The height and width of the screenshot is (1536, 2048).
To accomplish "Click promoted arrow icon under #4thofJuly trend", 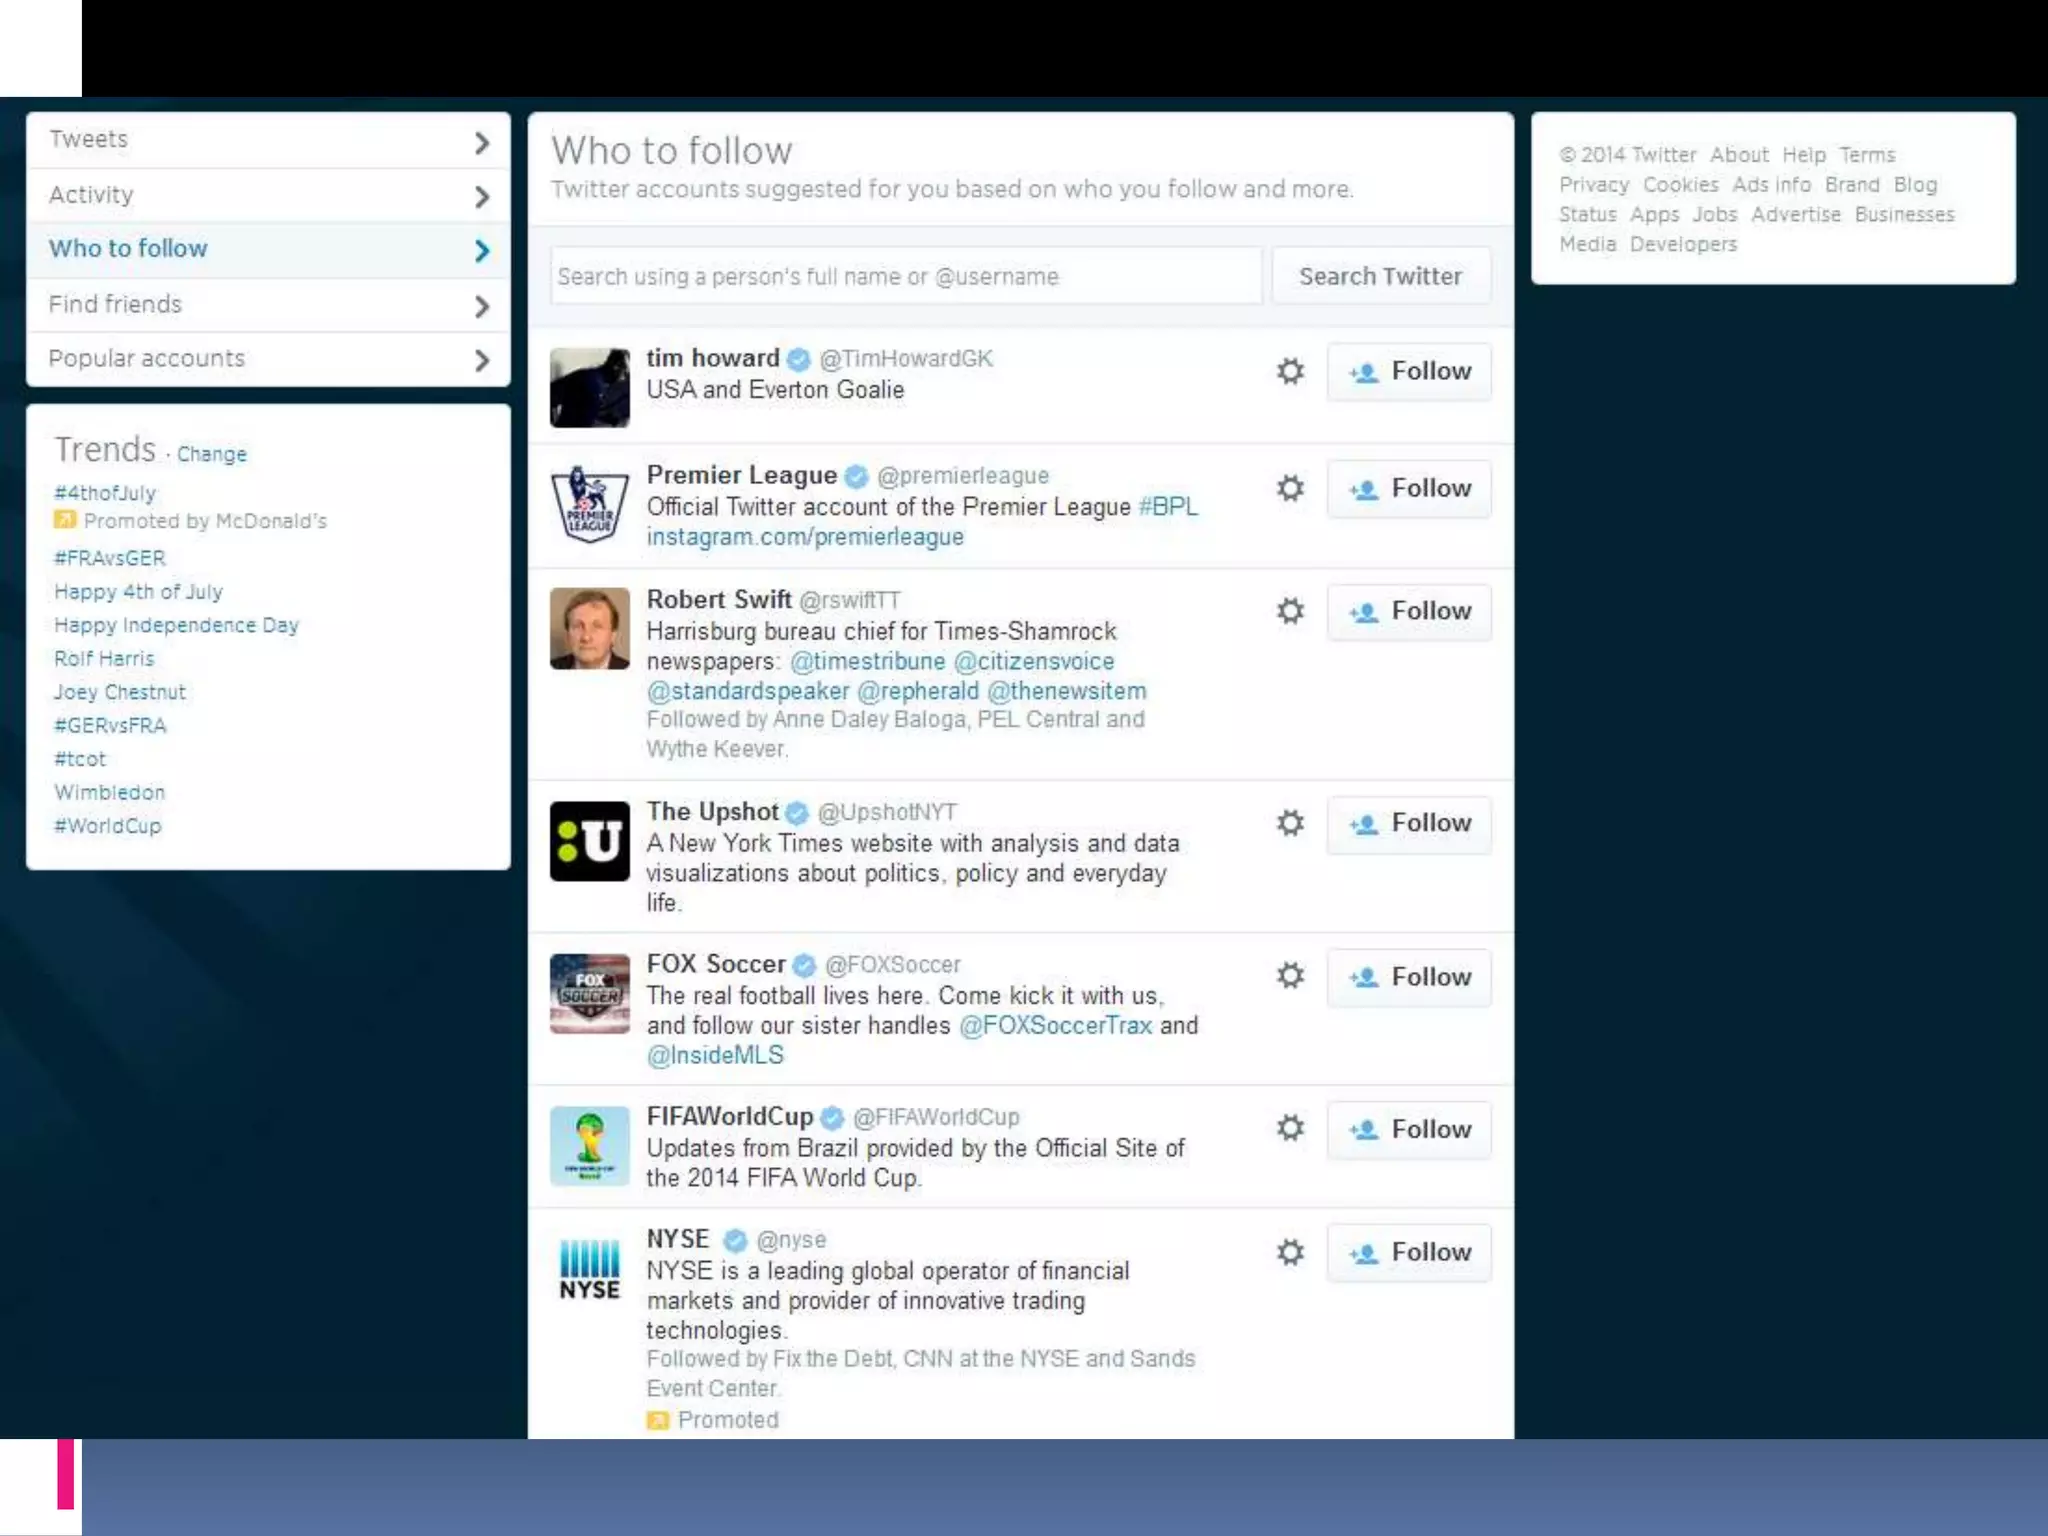I will pos(65,520).
